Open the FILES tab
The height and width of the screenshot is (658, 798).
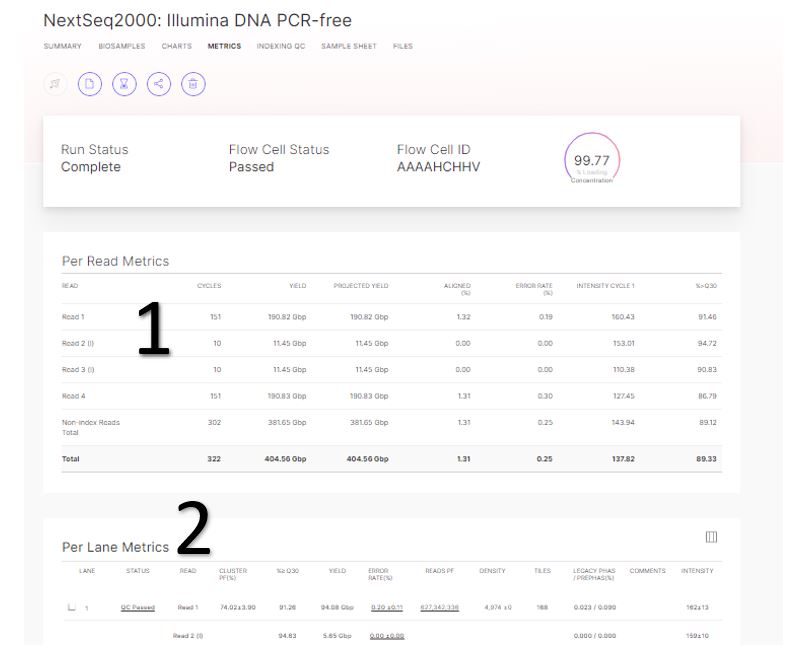click(403, 46)
